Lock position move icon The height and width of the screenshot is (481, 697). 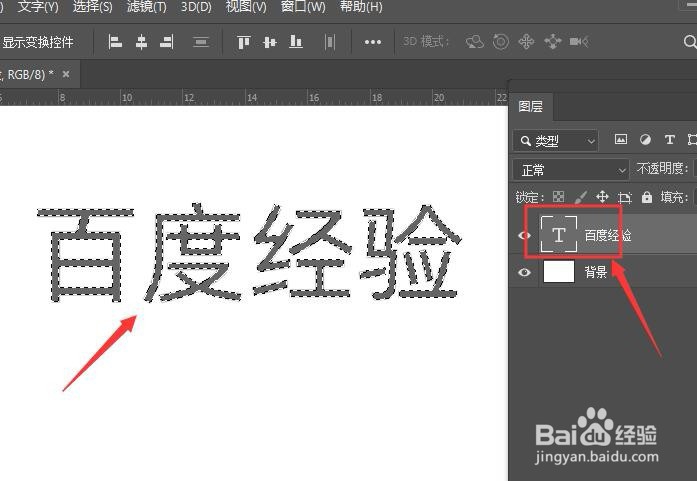602,197
